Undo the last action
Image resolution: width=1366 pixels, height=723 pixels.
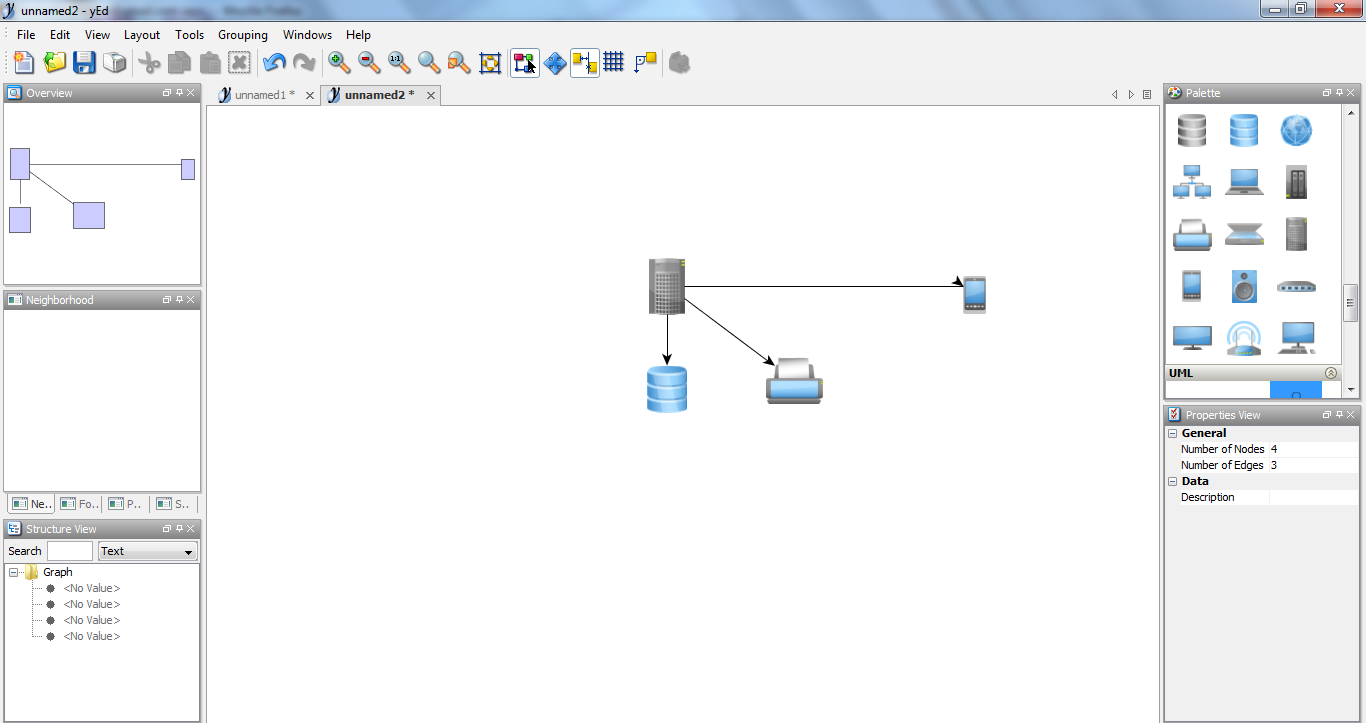(x=274, y=63)
